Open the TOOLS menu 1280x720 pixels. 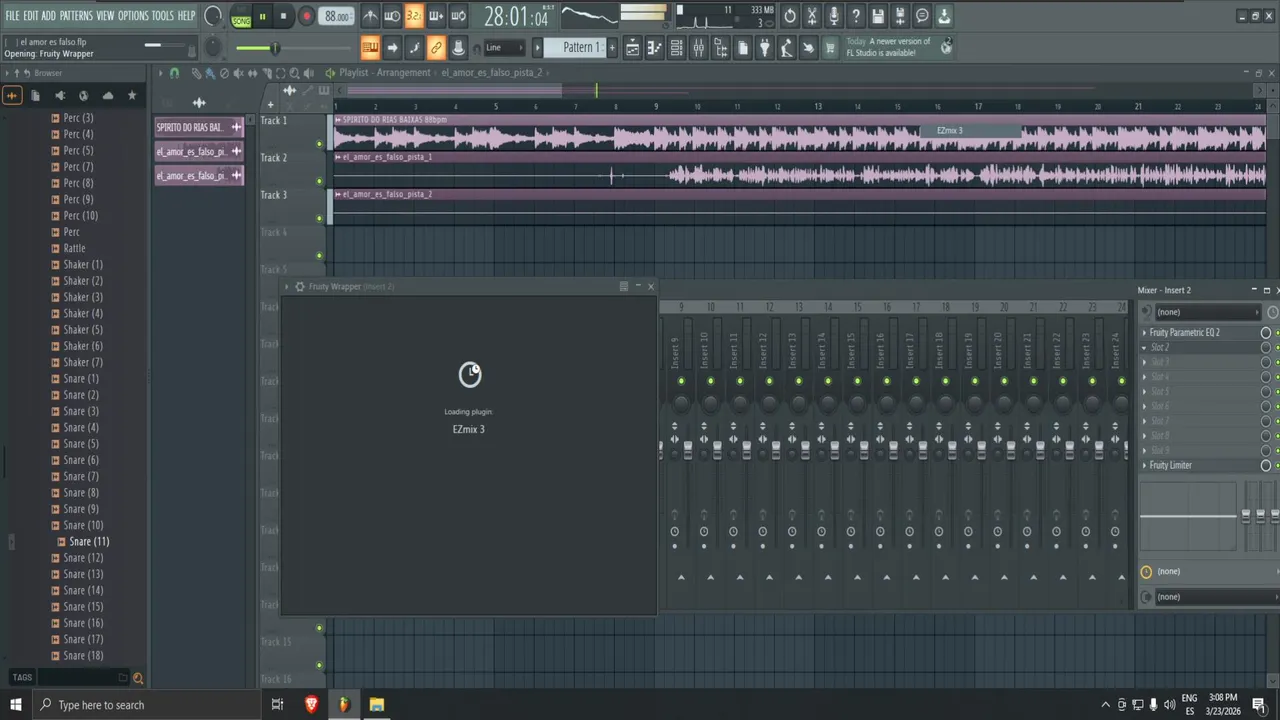tap(163, 16)
